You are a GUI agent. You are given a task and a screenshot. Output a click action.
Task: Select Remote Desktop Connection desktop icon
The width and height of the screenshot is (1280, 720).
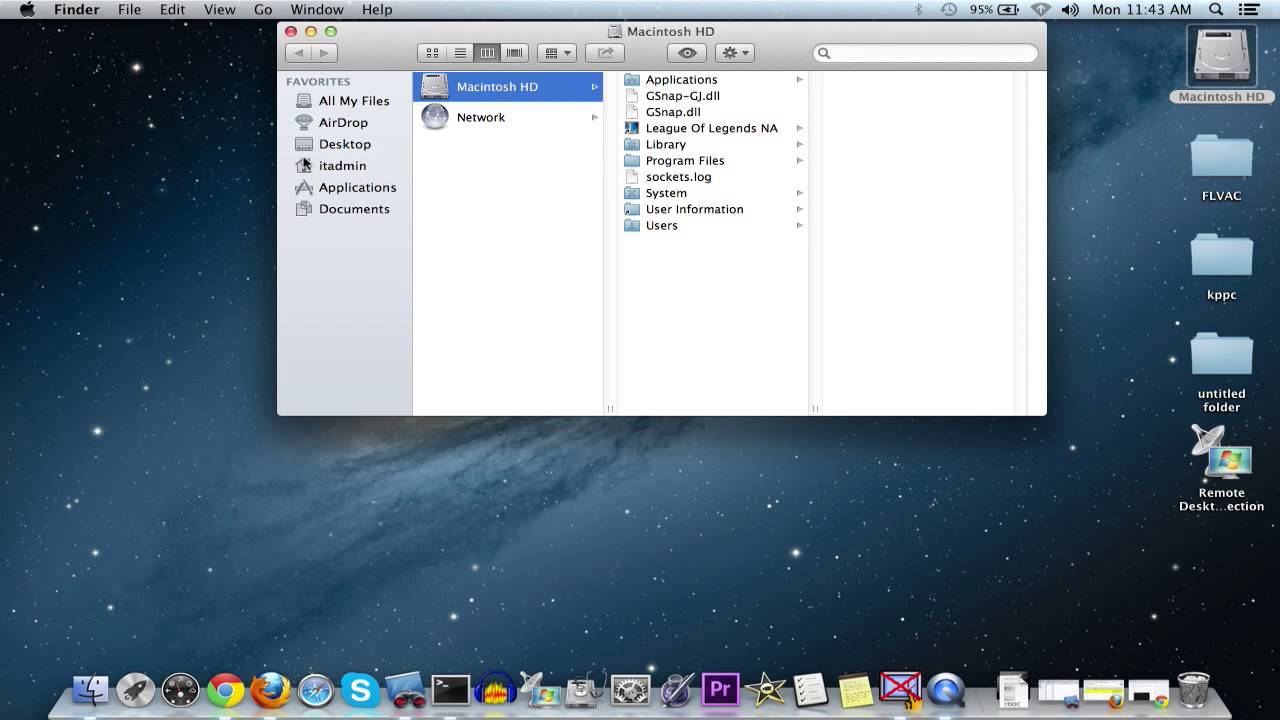[x=1221, y=453]
